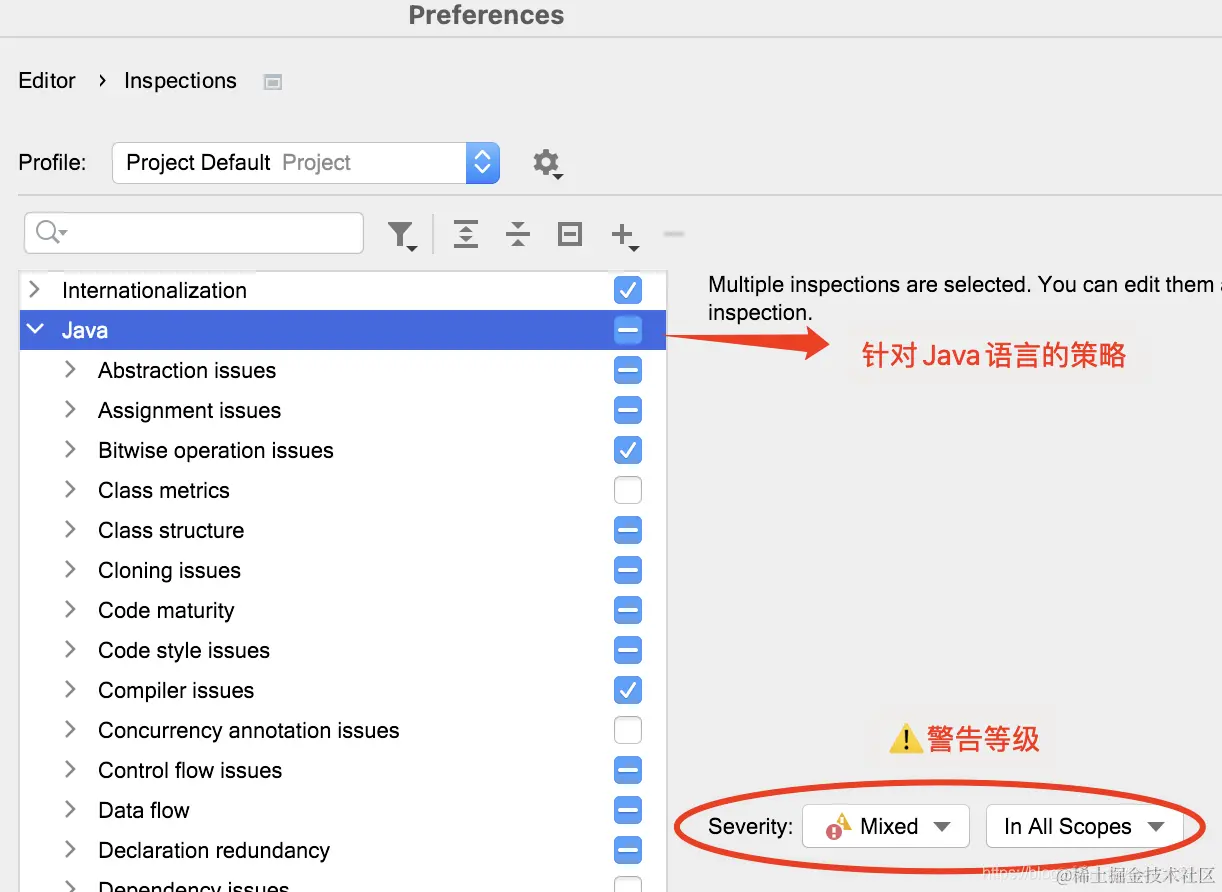Expand the Cloning issues node

tap(70, 570)
